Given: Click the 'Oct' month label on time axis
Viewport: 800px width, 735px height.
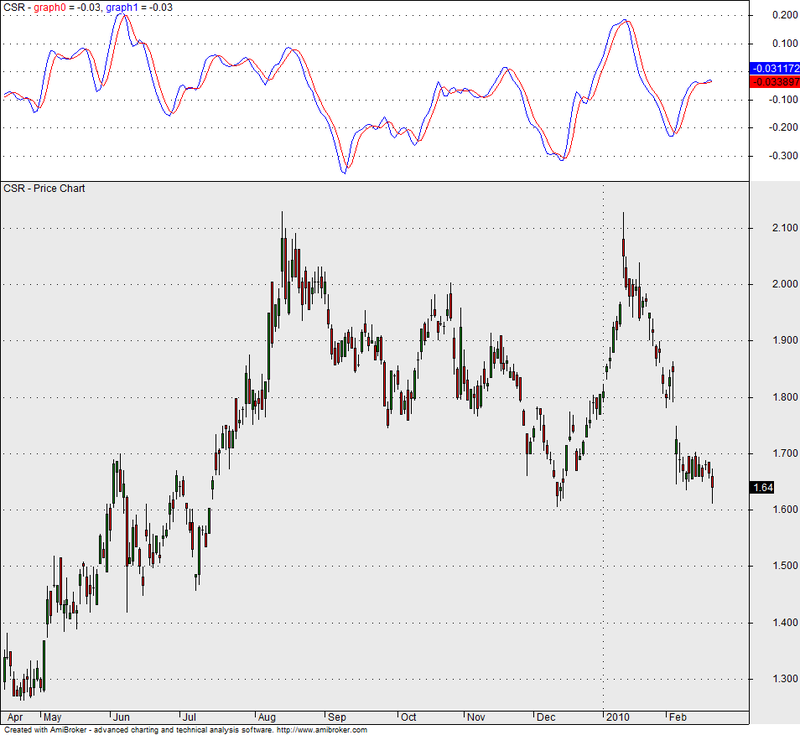Looking at the screenshot, I should coord(408,717).
